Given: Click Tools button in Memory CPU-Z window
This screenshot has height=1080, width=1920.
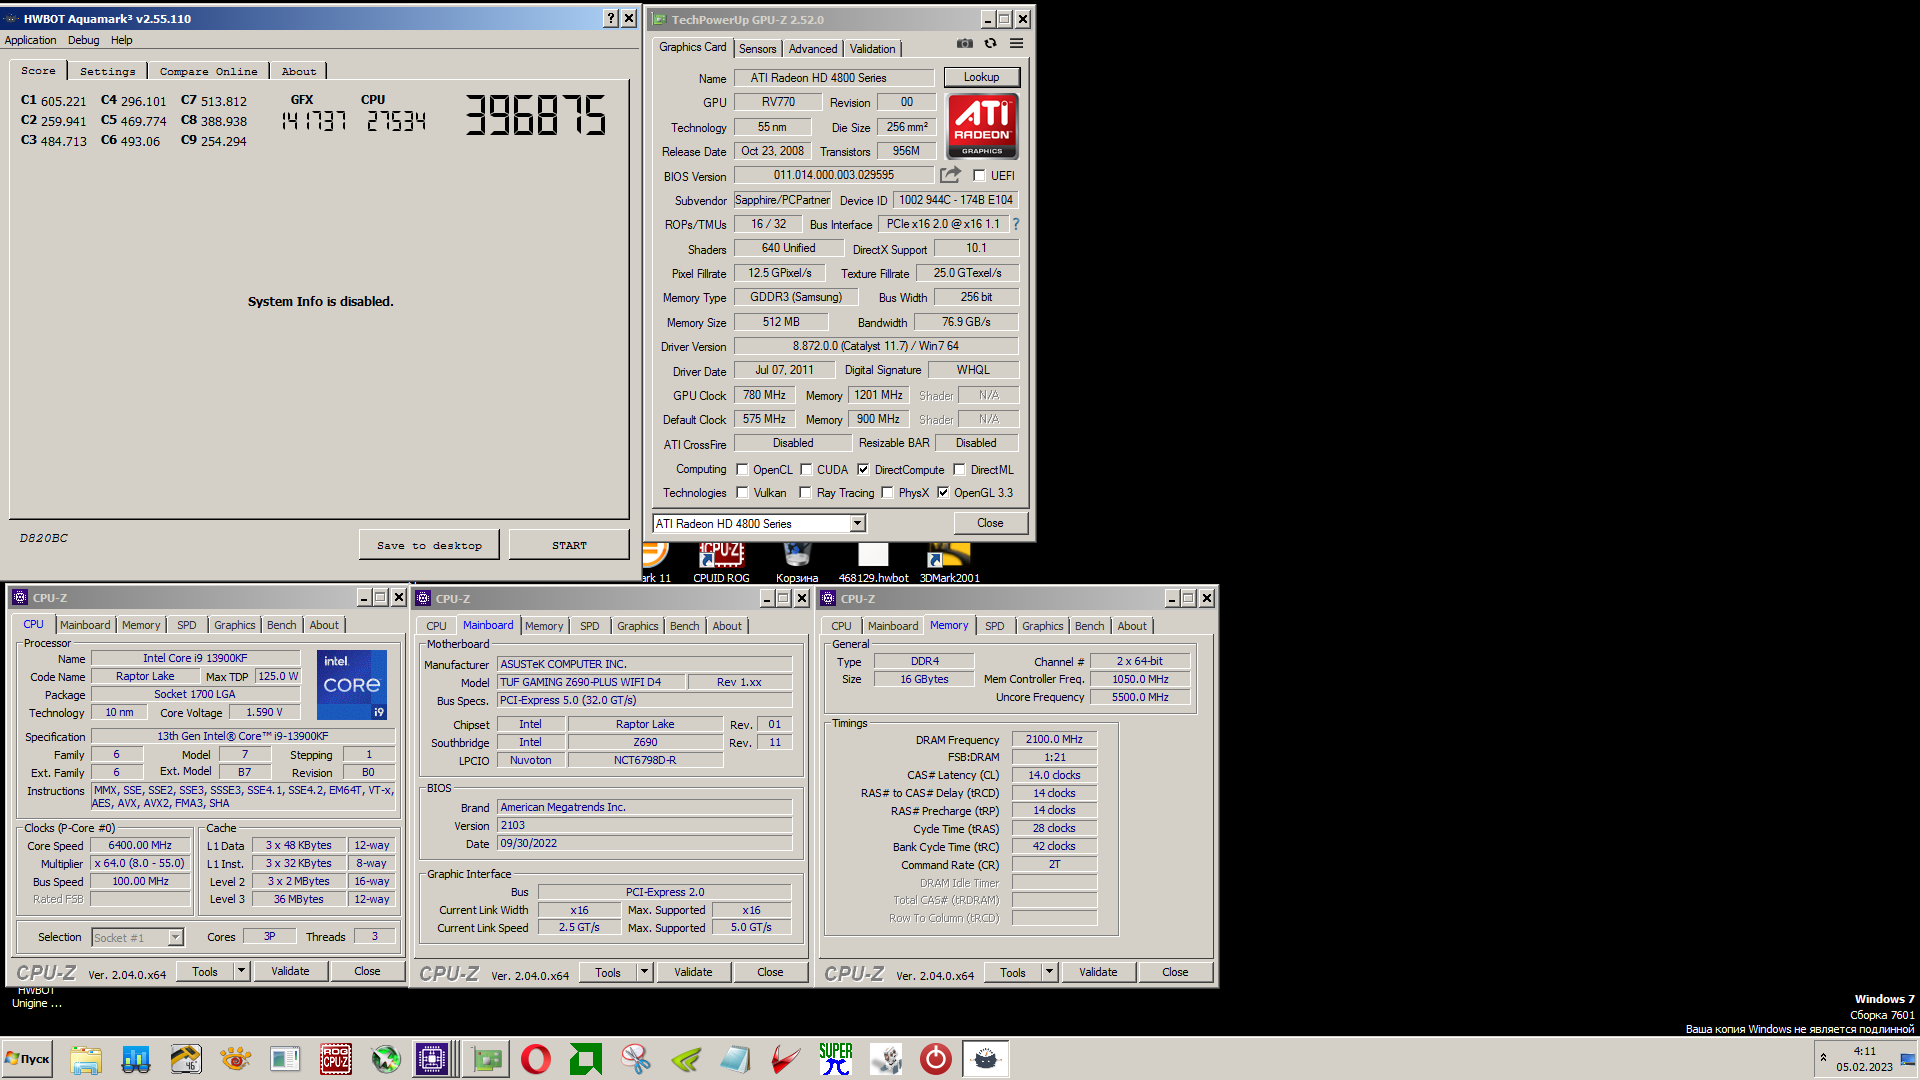Looking at the screenshot, I should (1013, 972).
